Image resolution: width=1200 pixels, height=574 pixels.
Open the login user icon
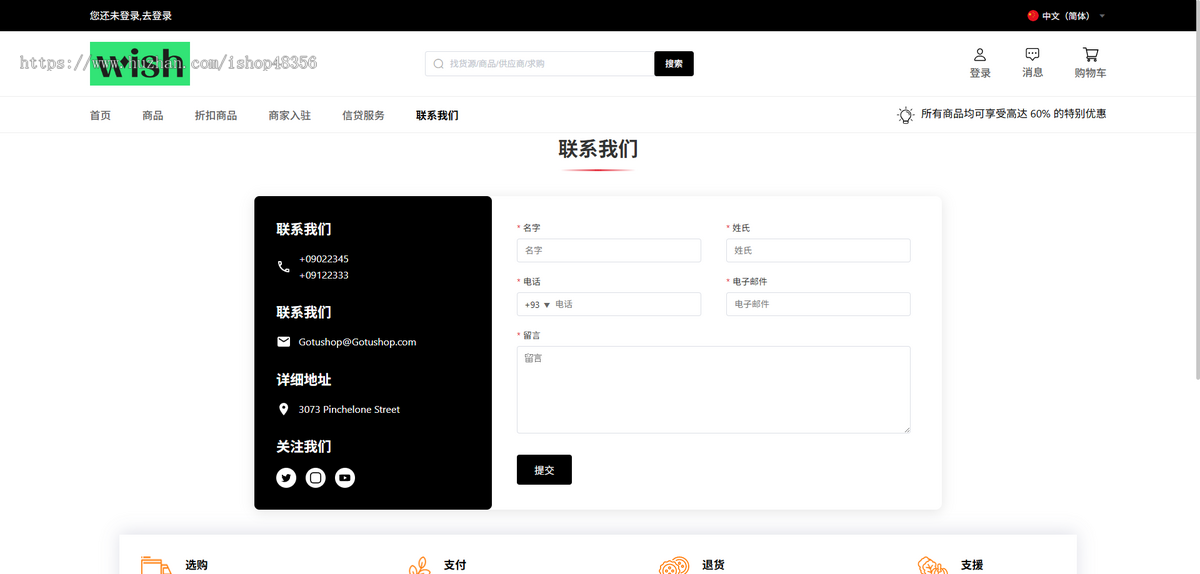click(980, 54)
